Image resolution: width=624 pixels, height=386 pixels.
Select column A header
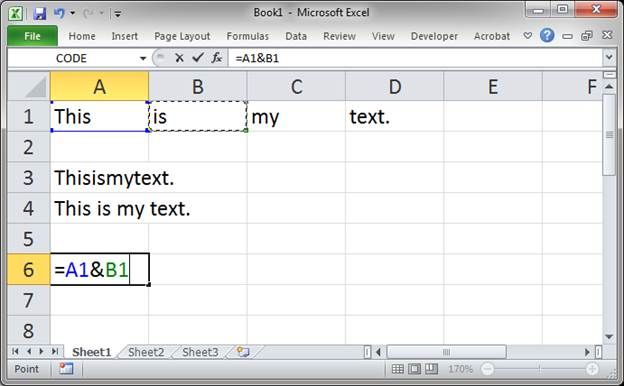click(99, 86)
